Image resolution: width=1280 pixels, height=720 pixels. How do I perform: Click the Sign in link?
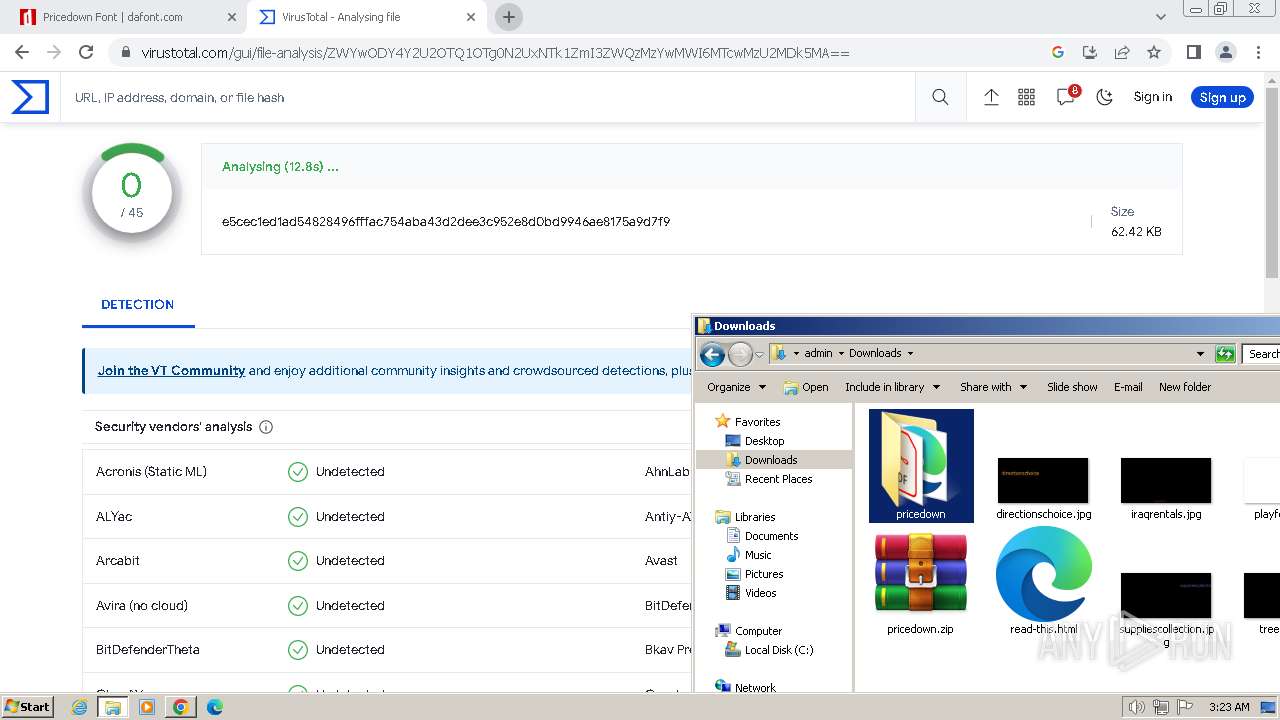point(1153,97)
